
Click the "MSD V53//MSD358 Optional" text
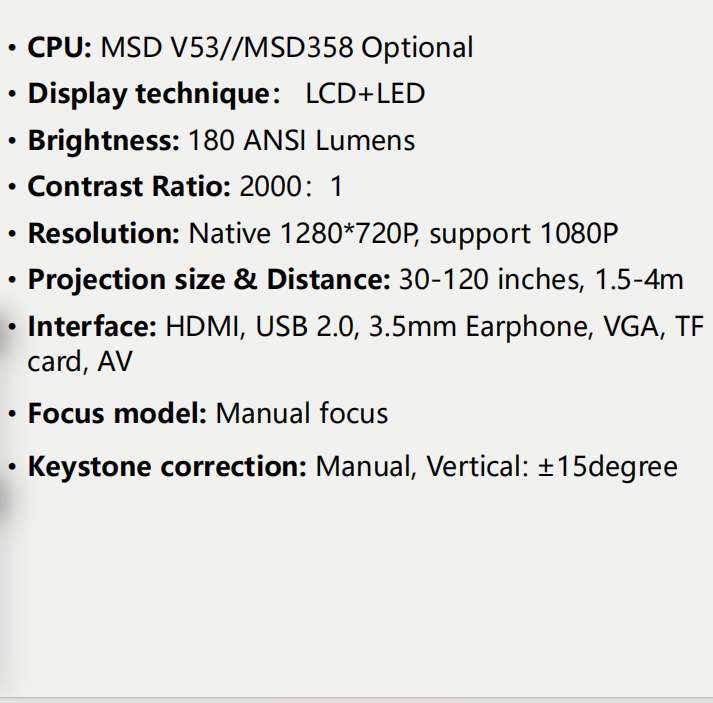click(287, 47)
